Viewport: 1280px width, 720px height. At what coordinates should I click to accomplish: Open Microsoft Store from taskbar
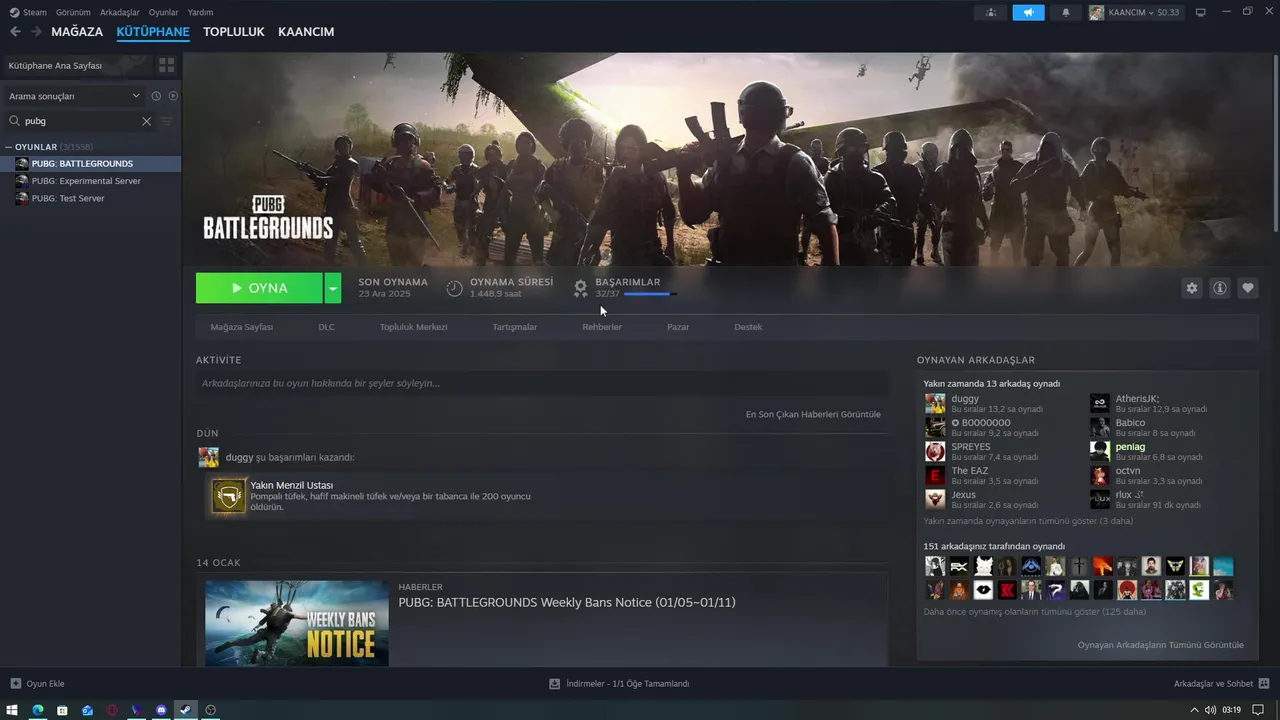(x=63, y=710)
